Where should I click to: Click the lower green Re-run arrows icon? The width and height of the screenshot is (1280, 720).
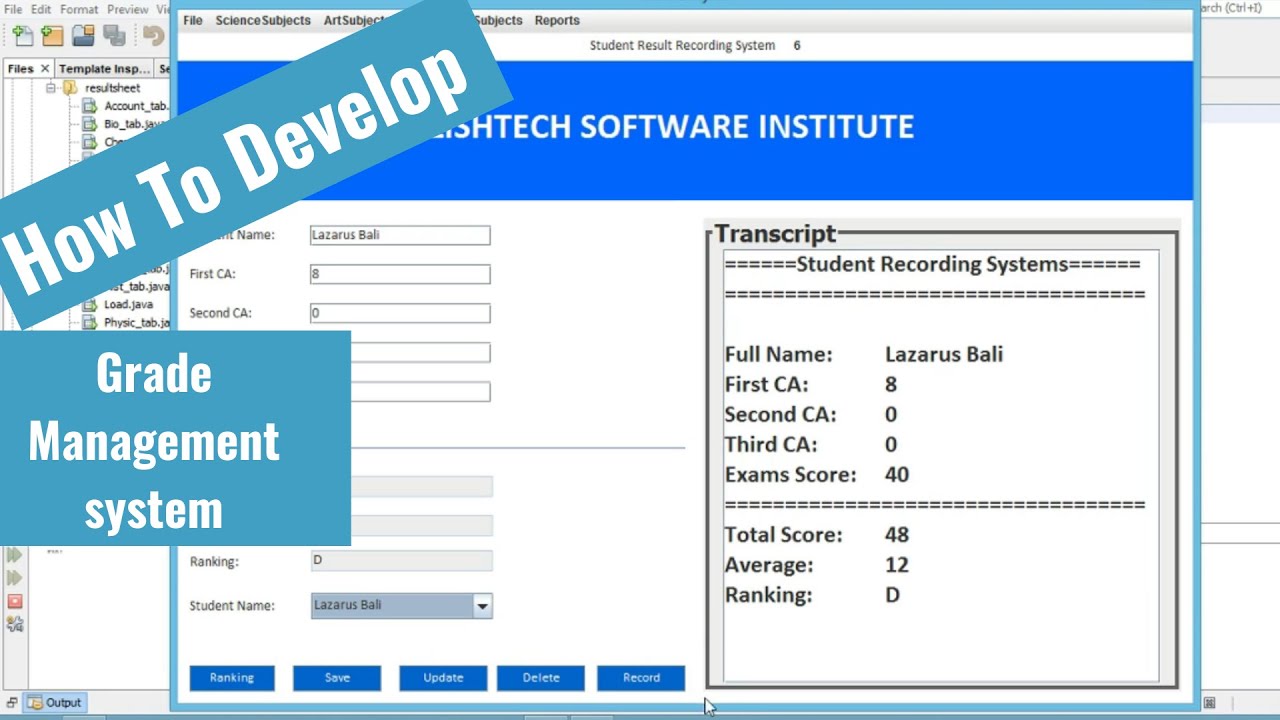[14, 578]
